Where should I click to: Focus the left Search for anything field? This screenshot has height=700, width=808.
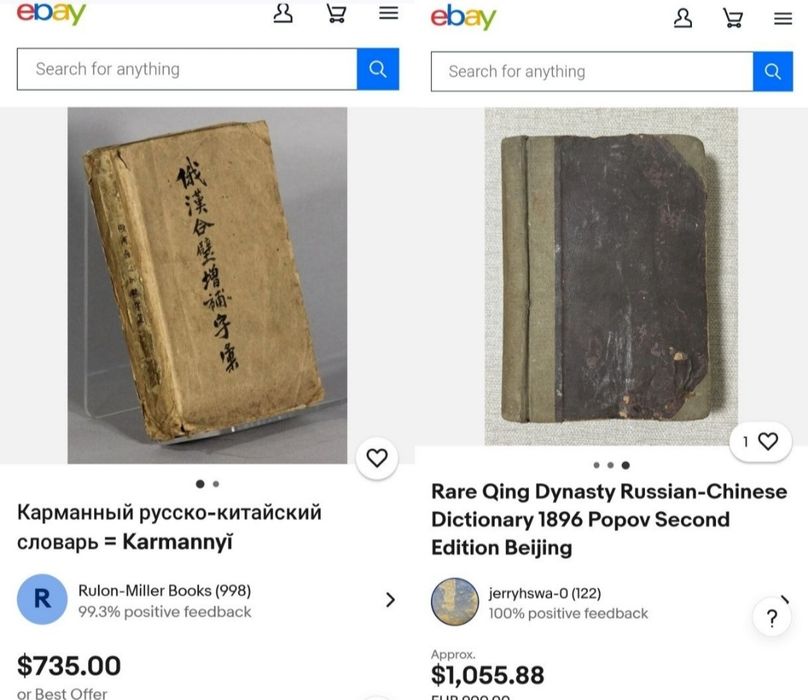187,69
